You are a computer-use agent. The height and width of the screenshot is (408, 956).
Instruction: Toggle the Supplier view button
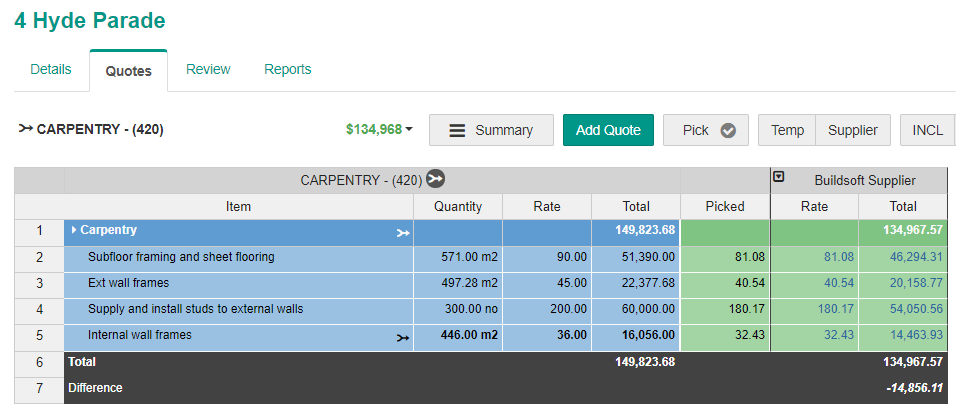(852, 130)
